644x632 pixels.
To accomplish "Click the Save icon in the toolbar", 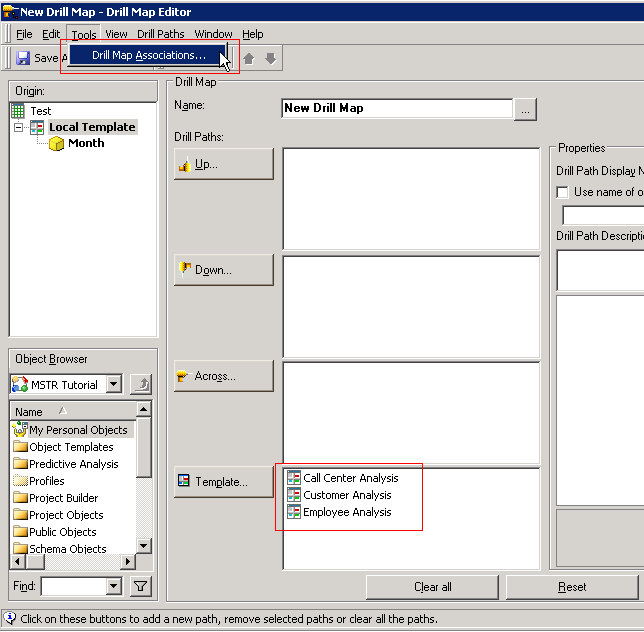I will coord(23,58).
